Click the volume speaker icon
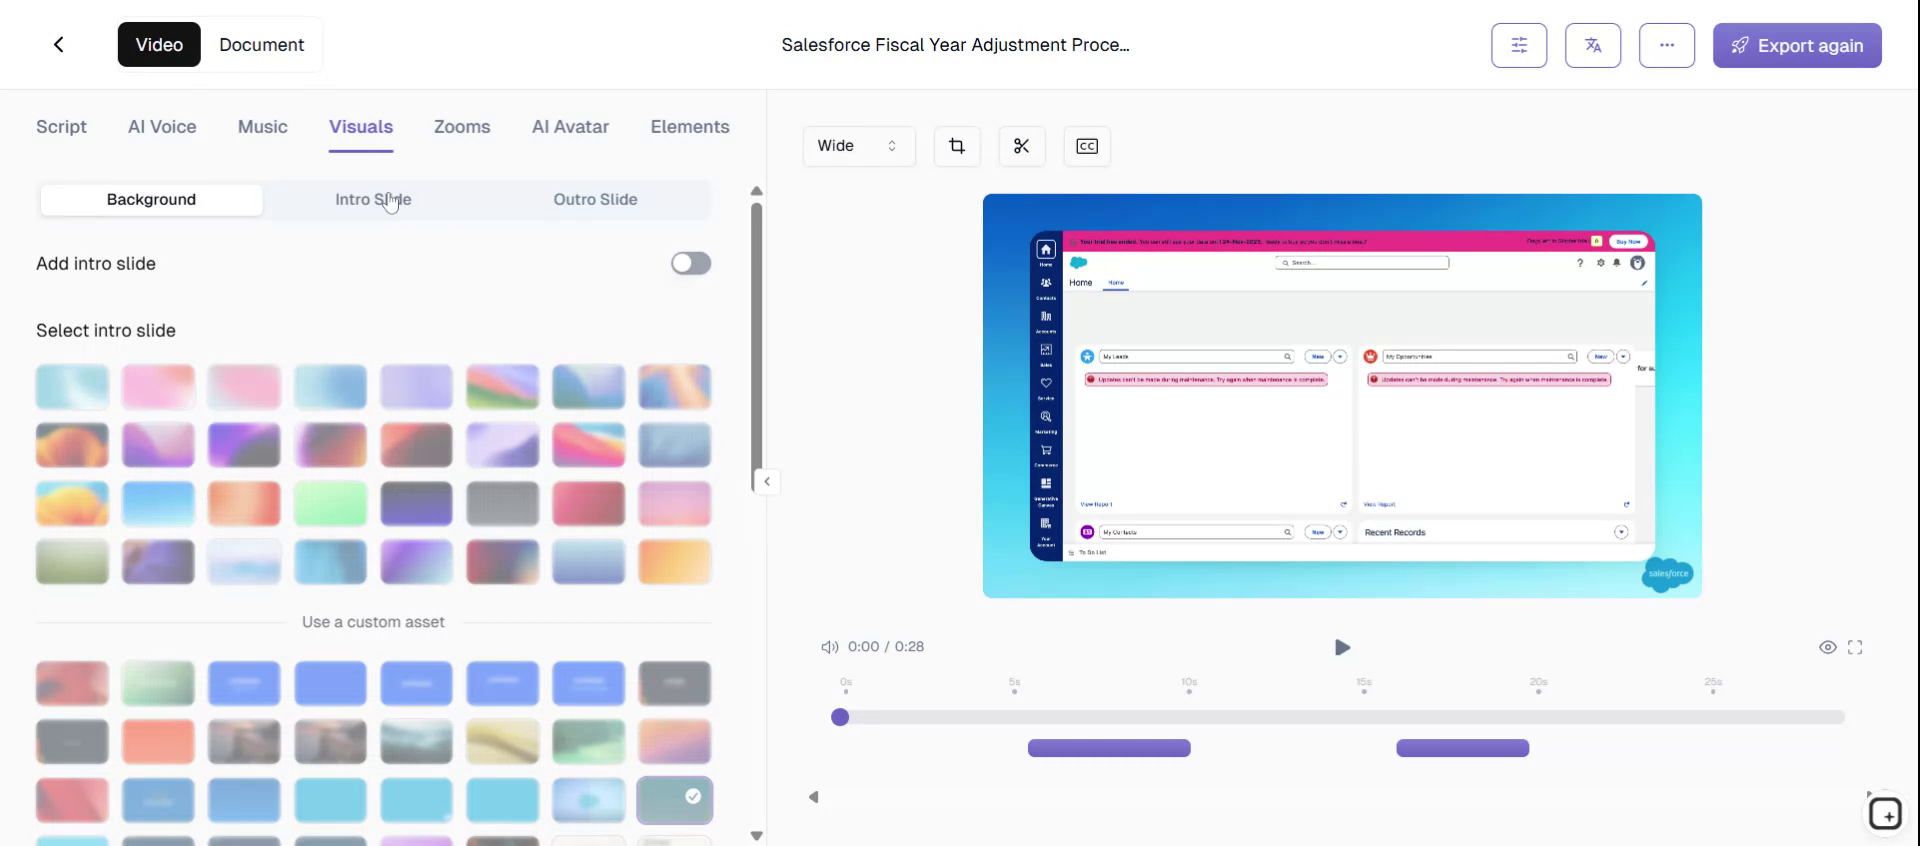1920x846 pixels. (829, 647)
